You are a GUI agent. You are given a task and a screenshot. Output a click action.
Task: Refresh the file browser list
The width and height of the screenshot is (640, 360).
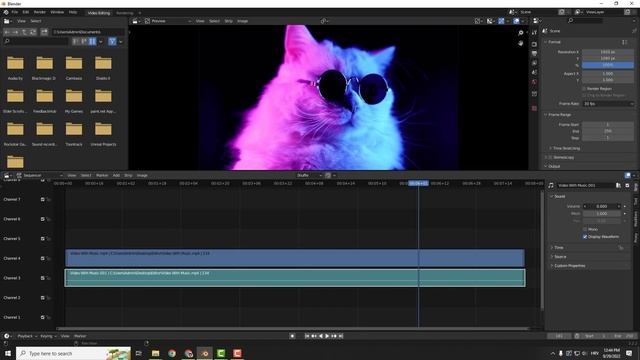tap(33, 32)
